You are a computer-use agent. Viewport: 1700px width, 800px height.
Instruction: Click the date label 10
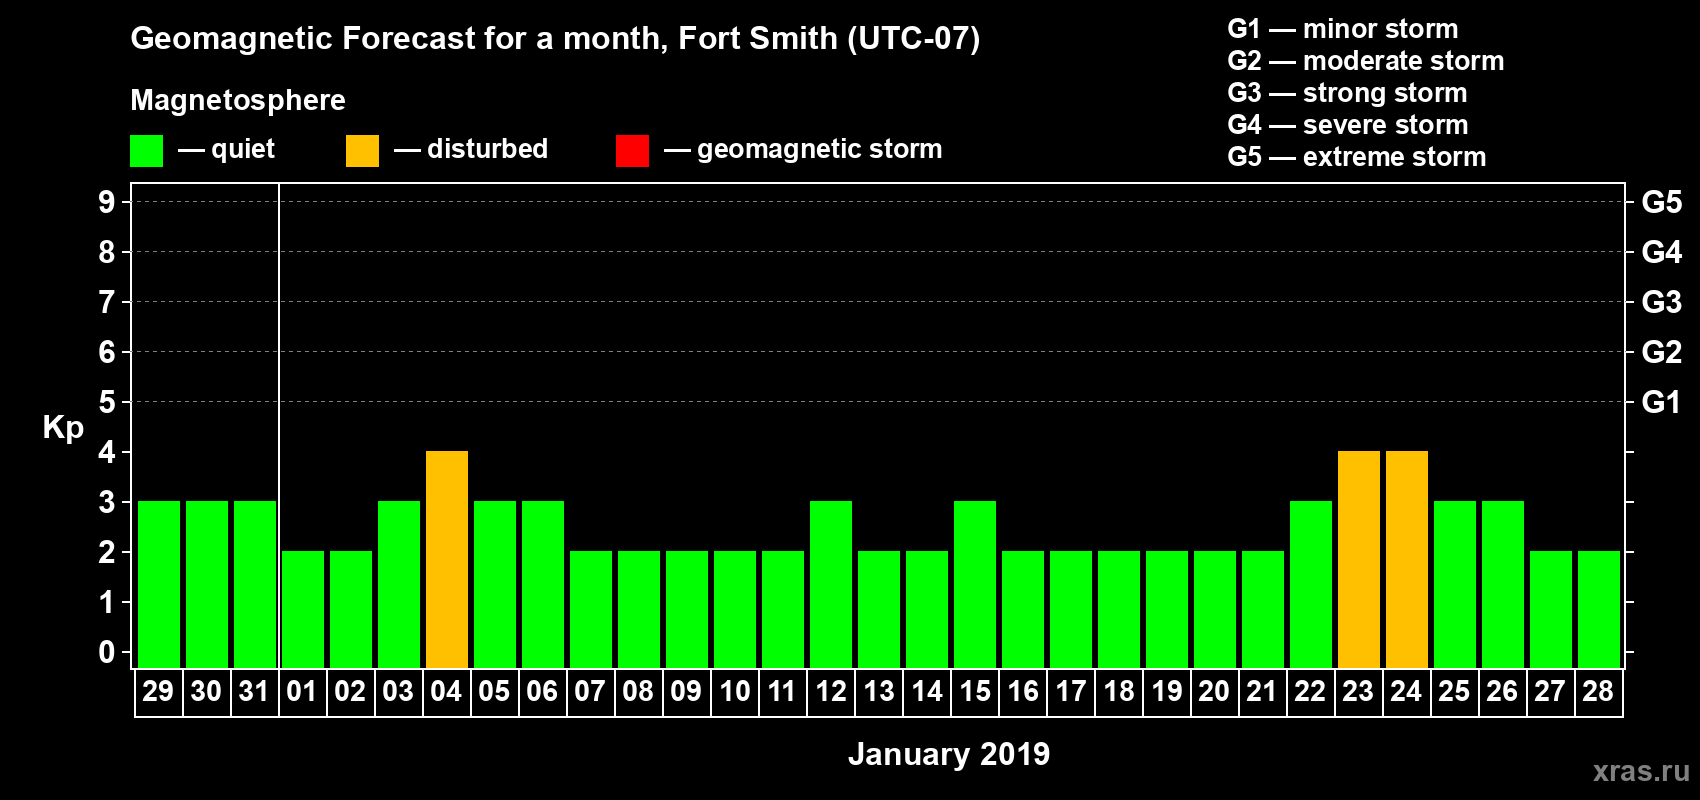pos(734,691)
